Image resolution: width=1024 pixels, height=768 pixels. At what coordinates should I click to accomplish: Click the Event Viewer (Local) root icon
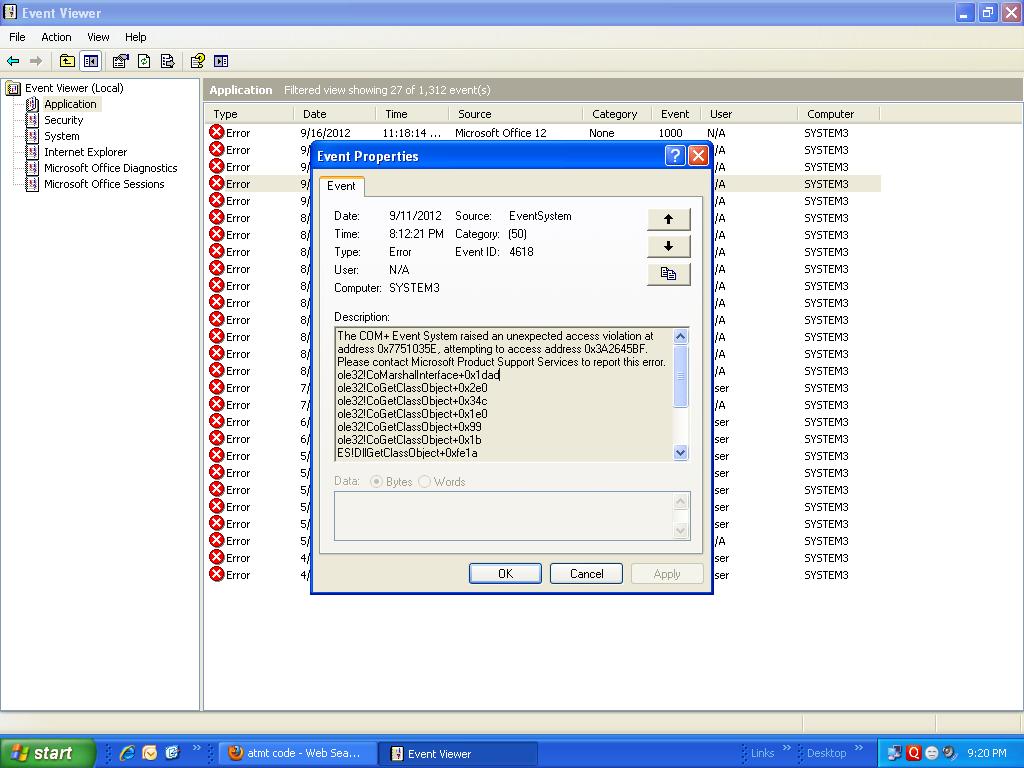pyautogui.click(x=13, y=88)
